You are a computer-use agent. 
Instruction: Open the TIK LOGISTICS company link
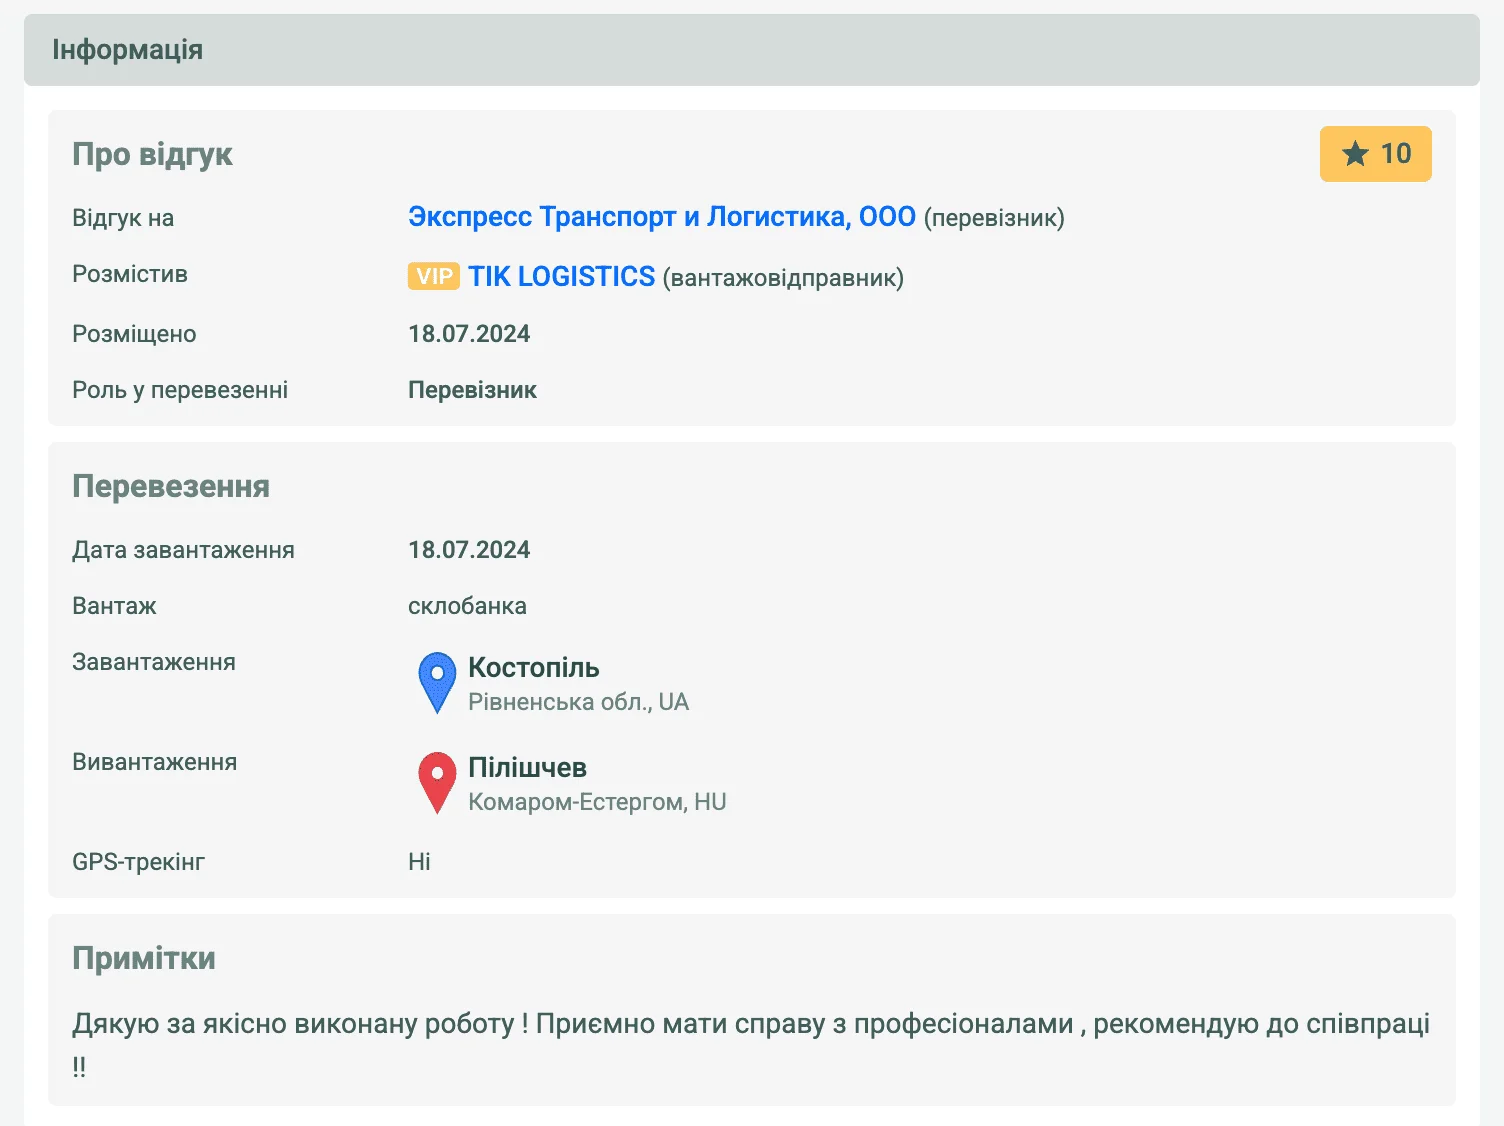click(x=561, y=277)
